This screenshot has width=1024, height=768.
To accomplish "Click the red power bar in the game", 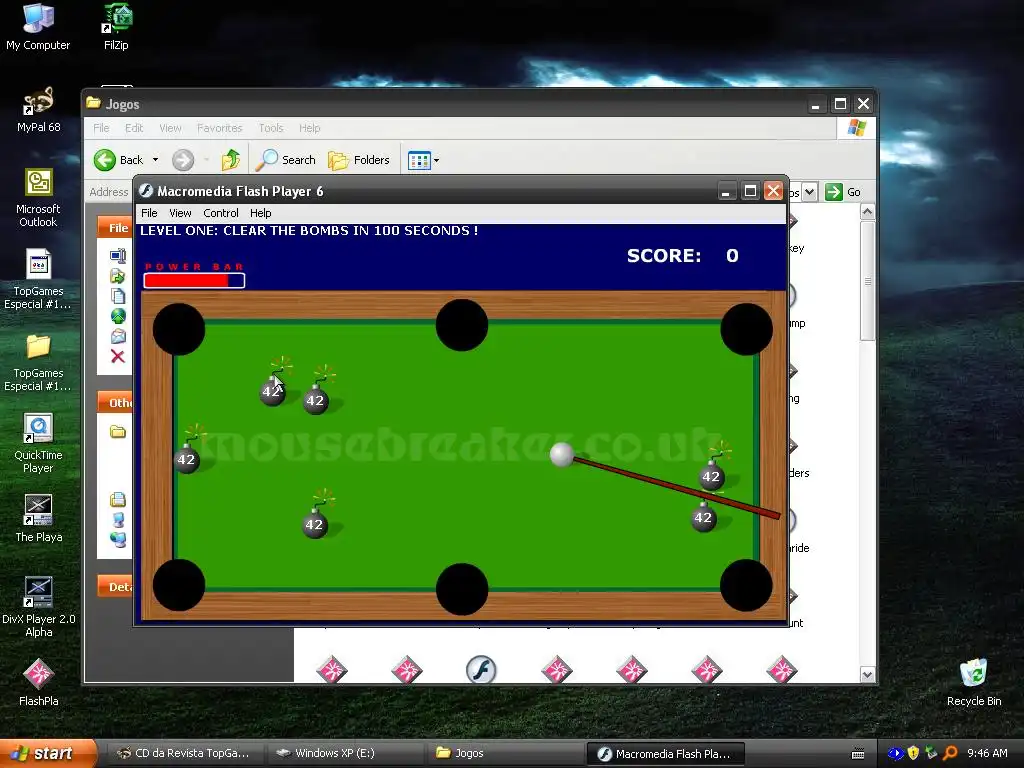I will pyautogui.click(x=195, y=281).
